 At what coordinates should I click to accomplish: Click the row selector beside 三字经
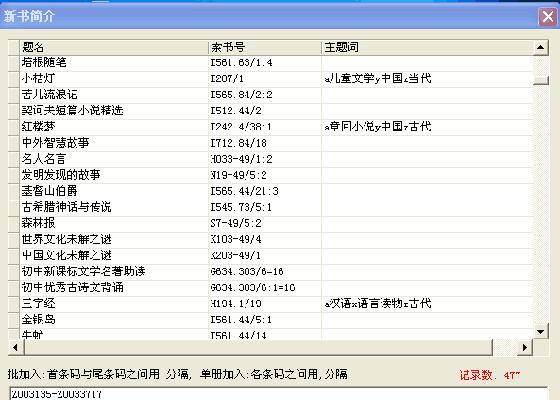[x=14, y=304]
